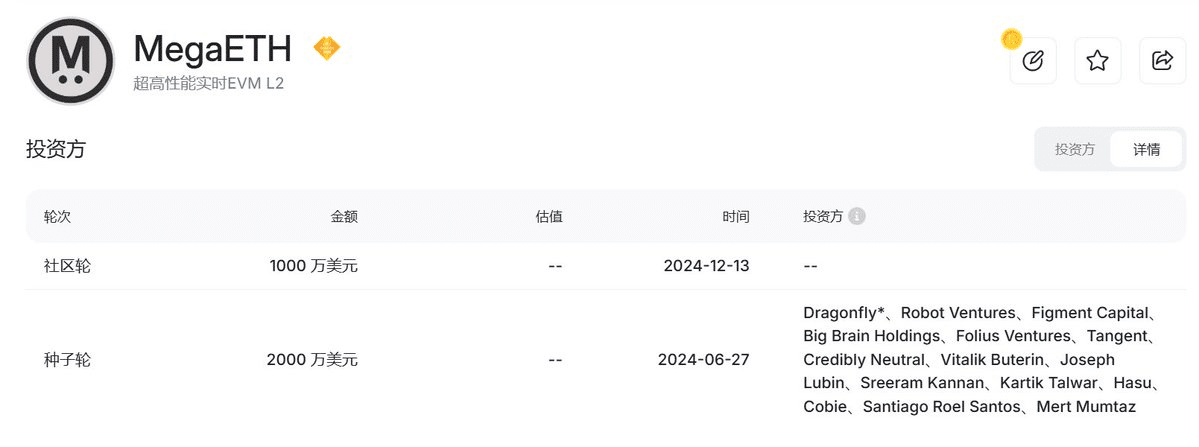Switch to the 详情 view toggle
The height and width of the screenshot is (447, 1199).
[1146, 149]
